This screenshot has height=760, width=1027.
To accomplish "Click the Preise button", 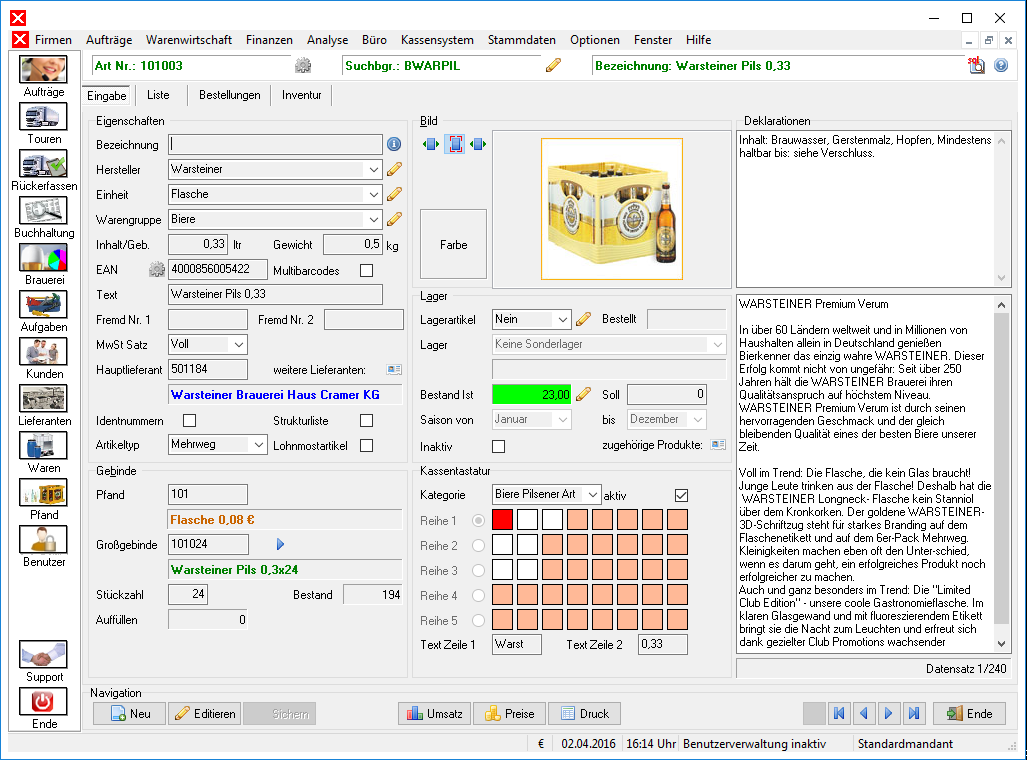I will (x=510, y=713).
